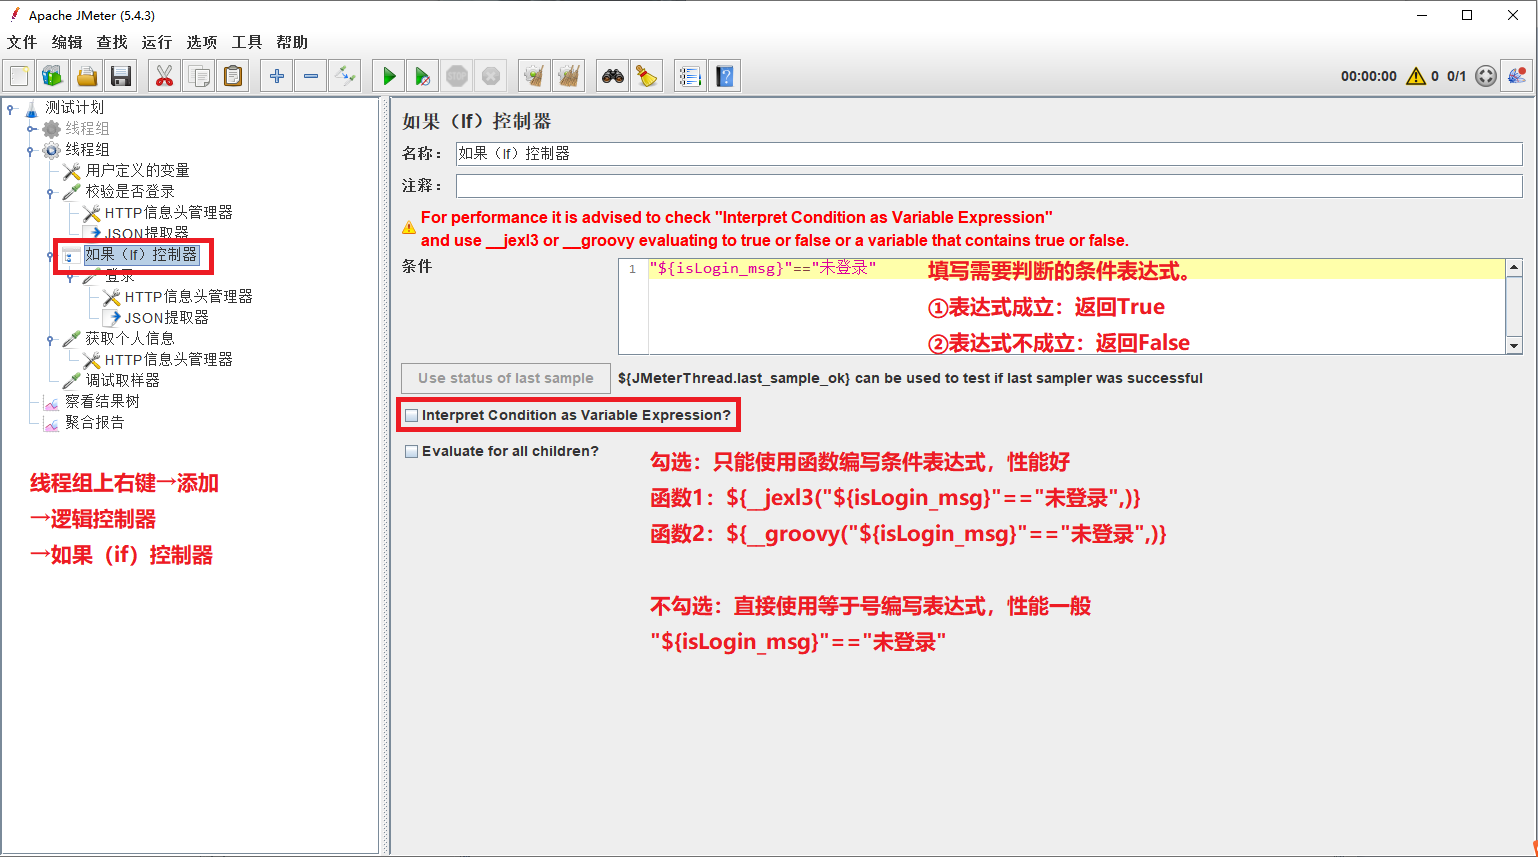The image size is (1538, 857).
Task: Open the 运行 menu
Action: tap(156, 42)
